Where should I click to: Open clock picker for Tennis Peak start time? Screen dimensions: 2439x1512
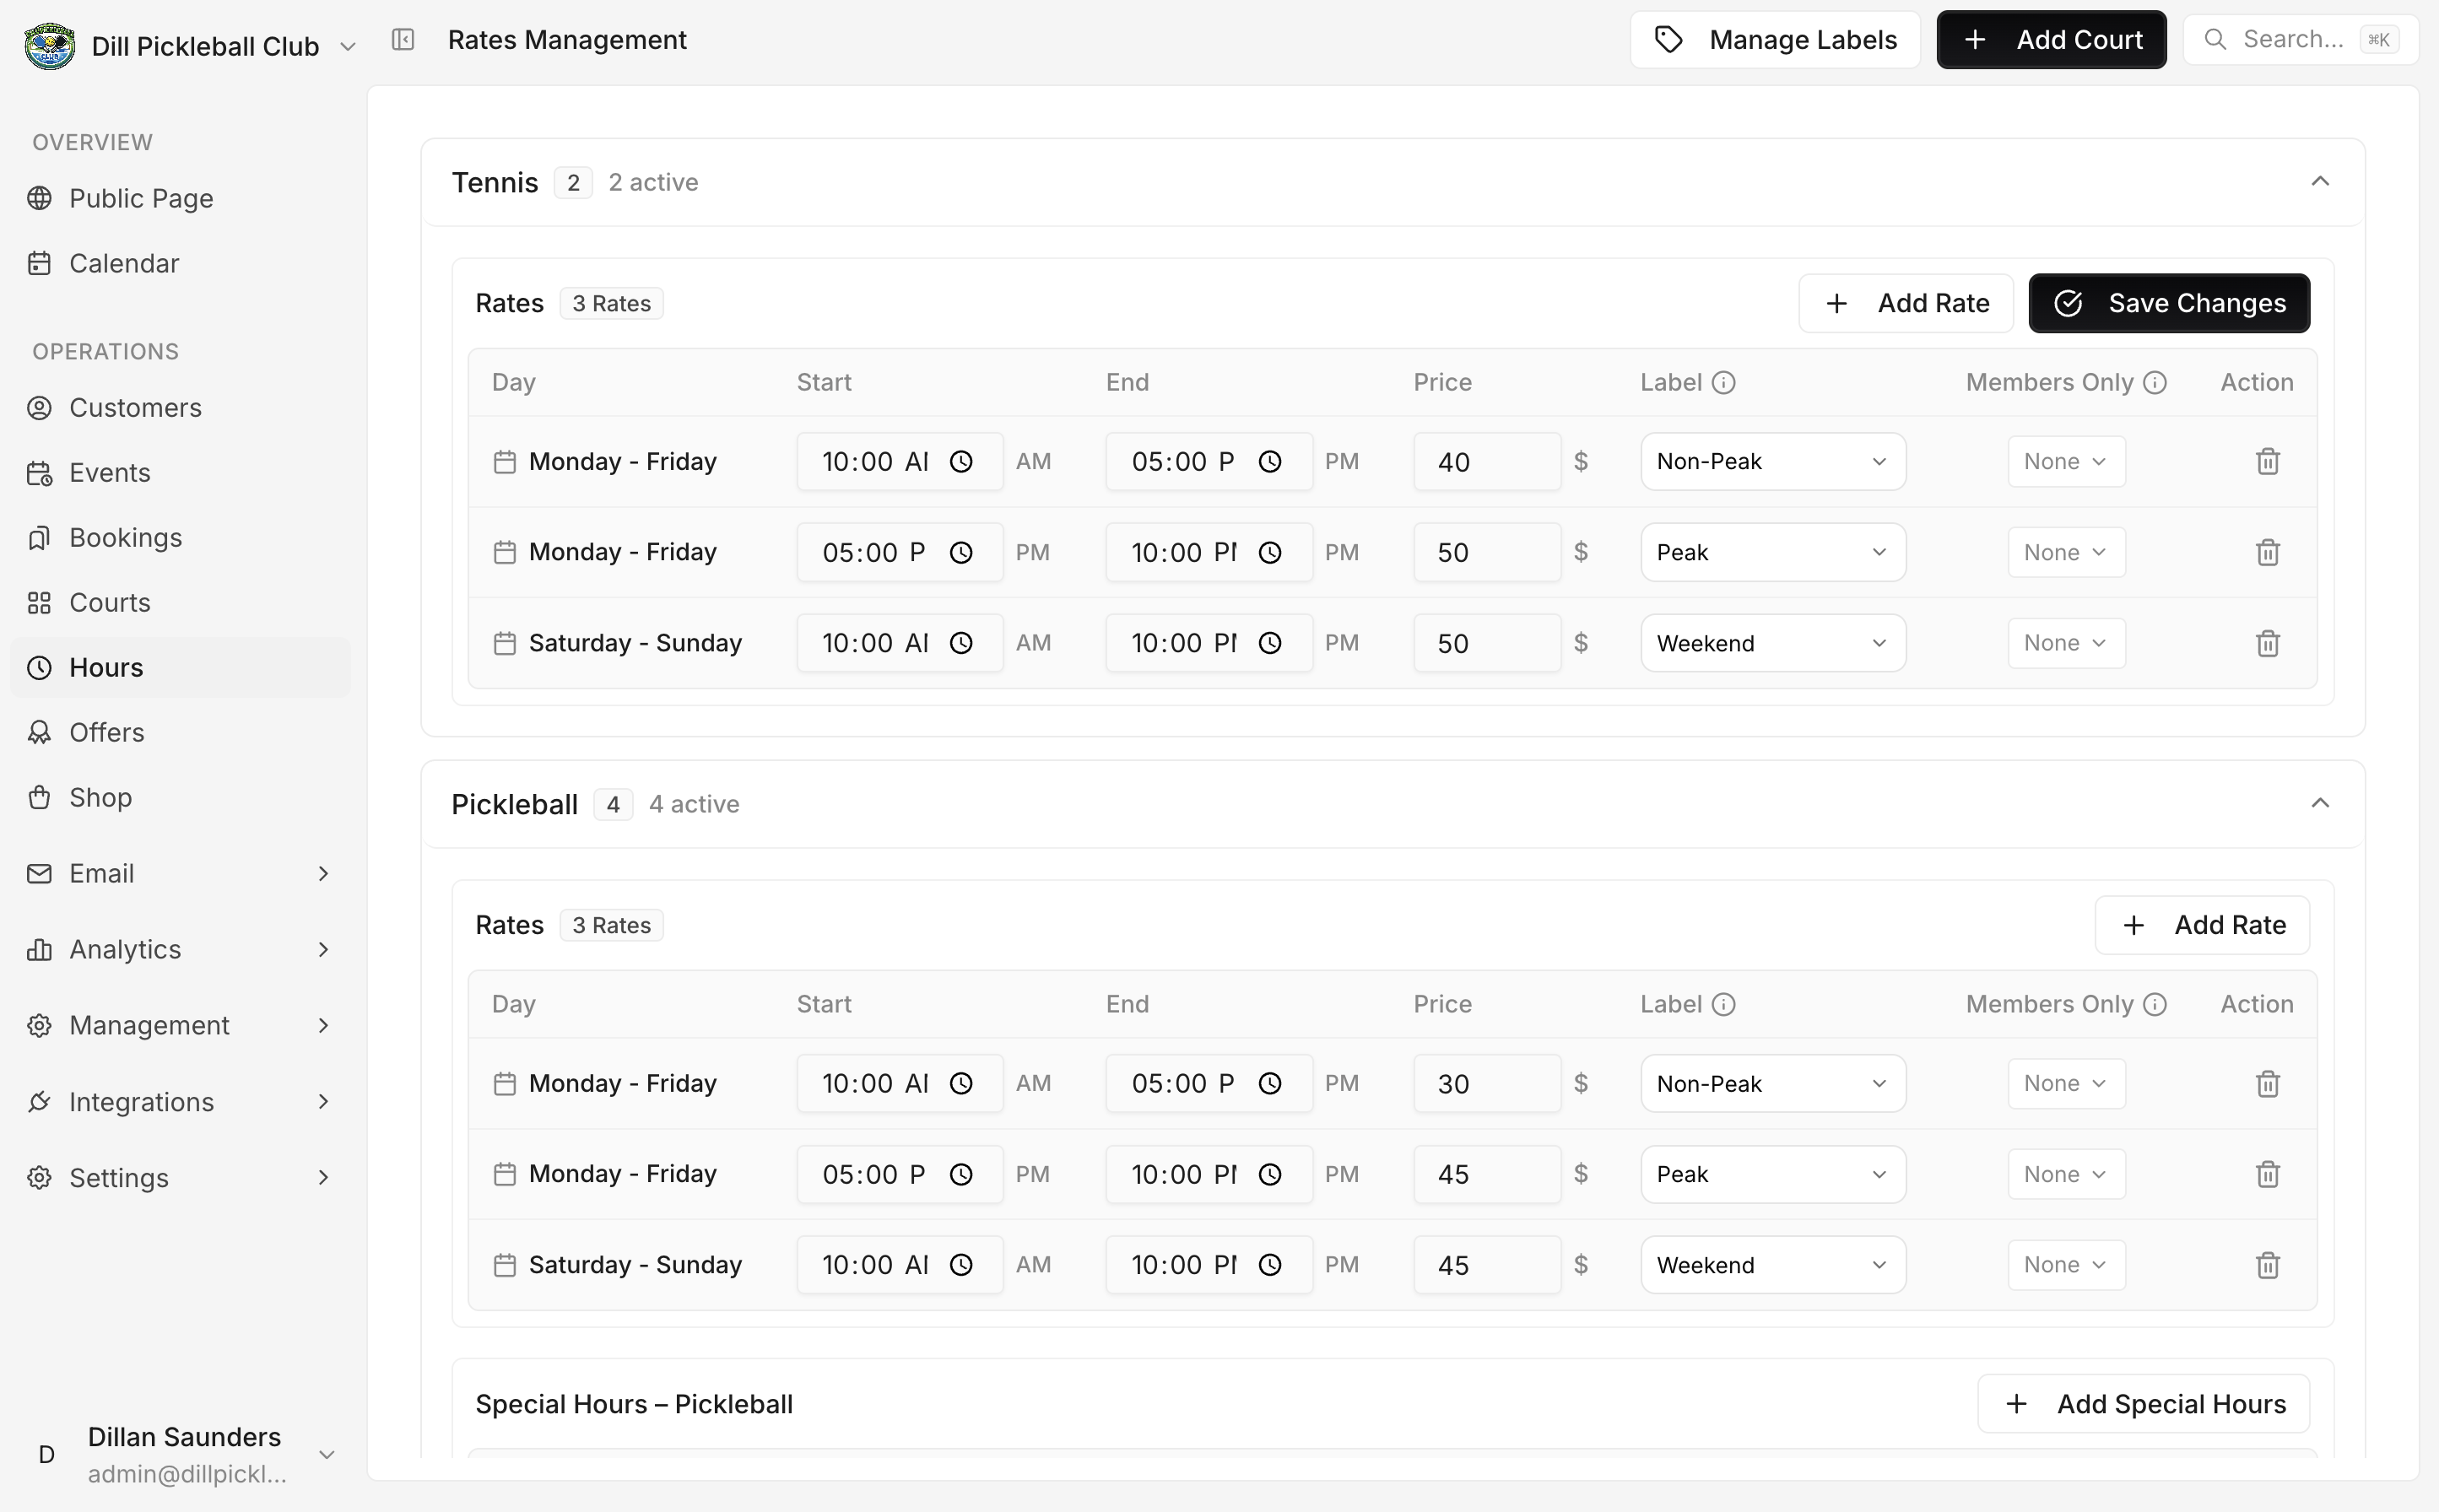[961, 552]
